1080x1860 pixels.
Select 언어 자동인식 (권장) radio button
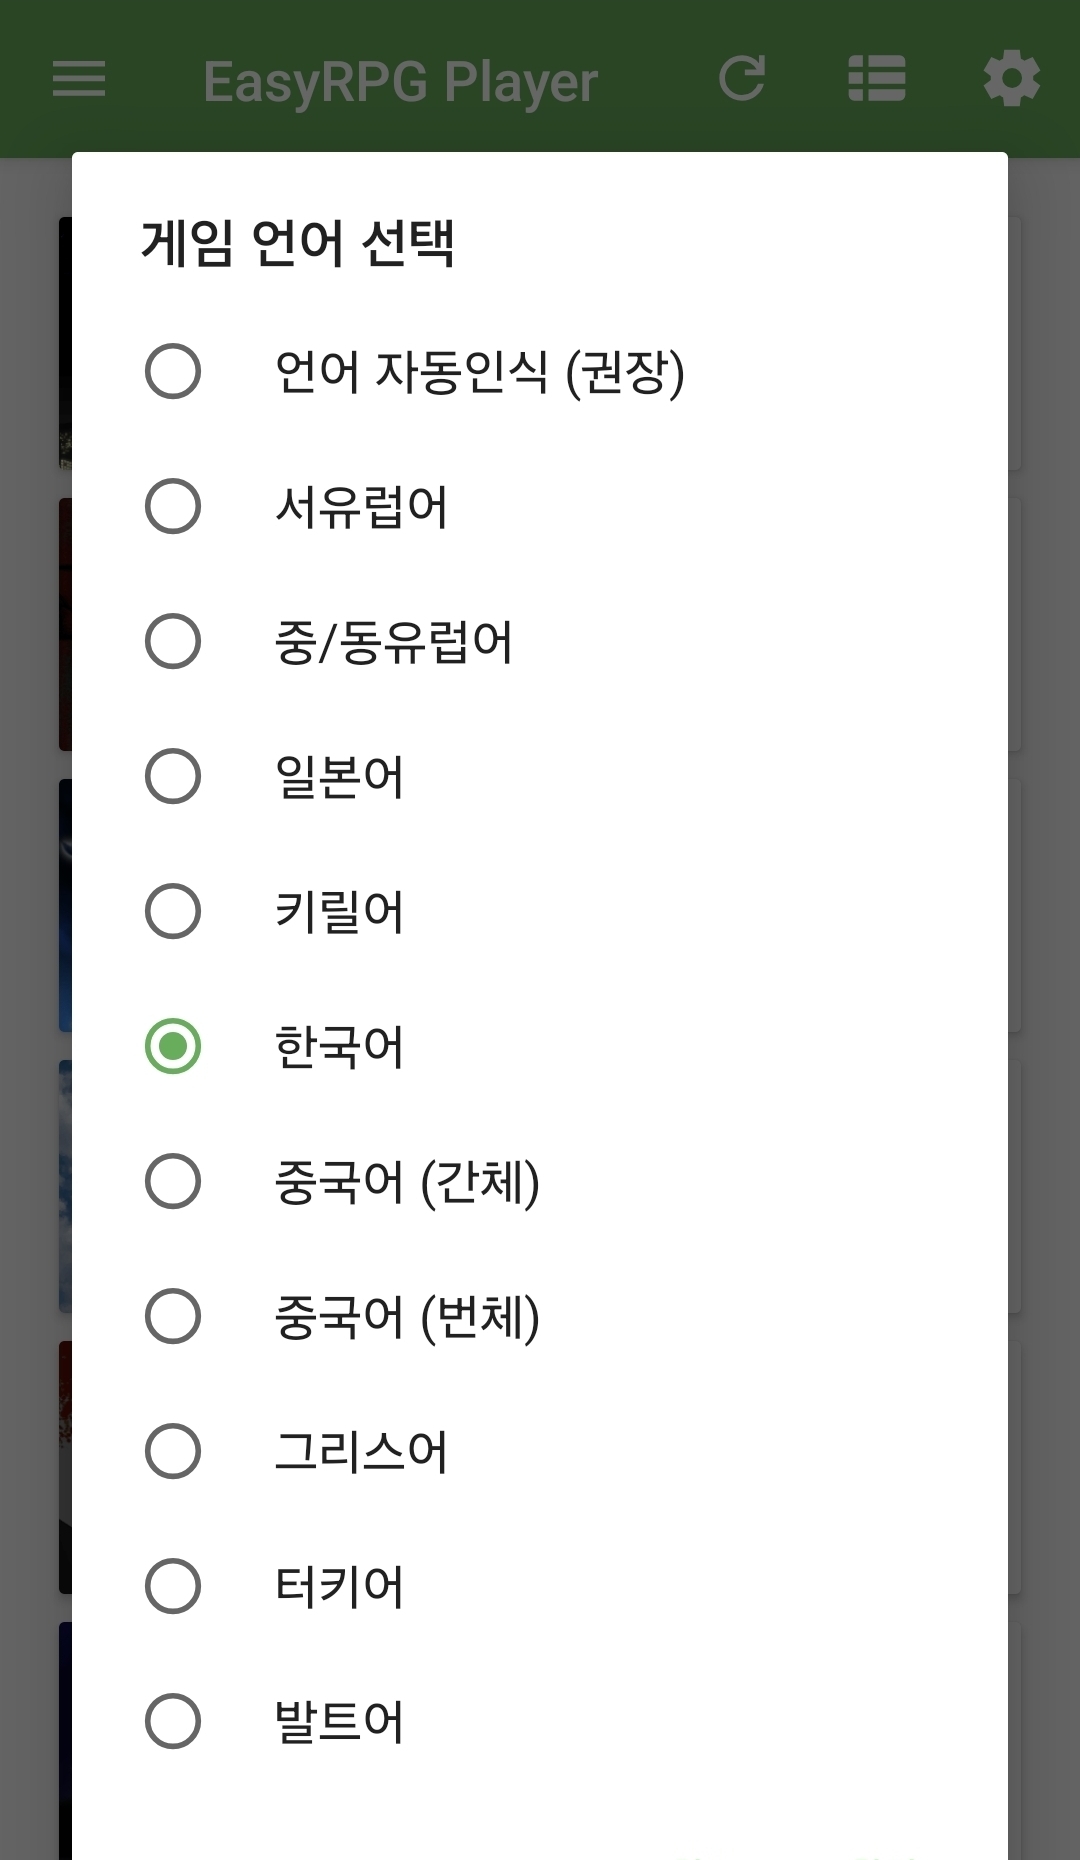coord(173,371)
